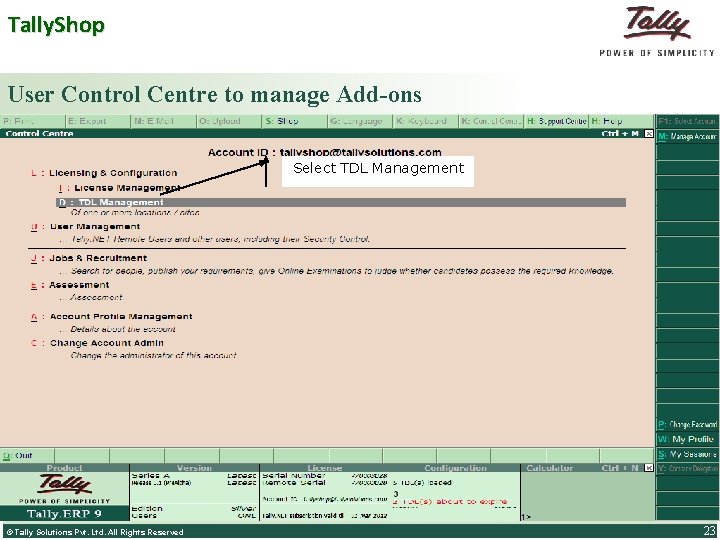Select Change Account Admin menu entry
The image size is (720, 540).
click(97, 343)
